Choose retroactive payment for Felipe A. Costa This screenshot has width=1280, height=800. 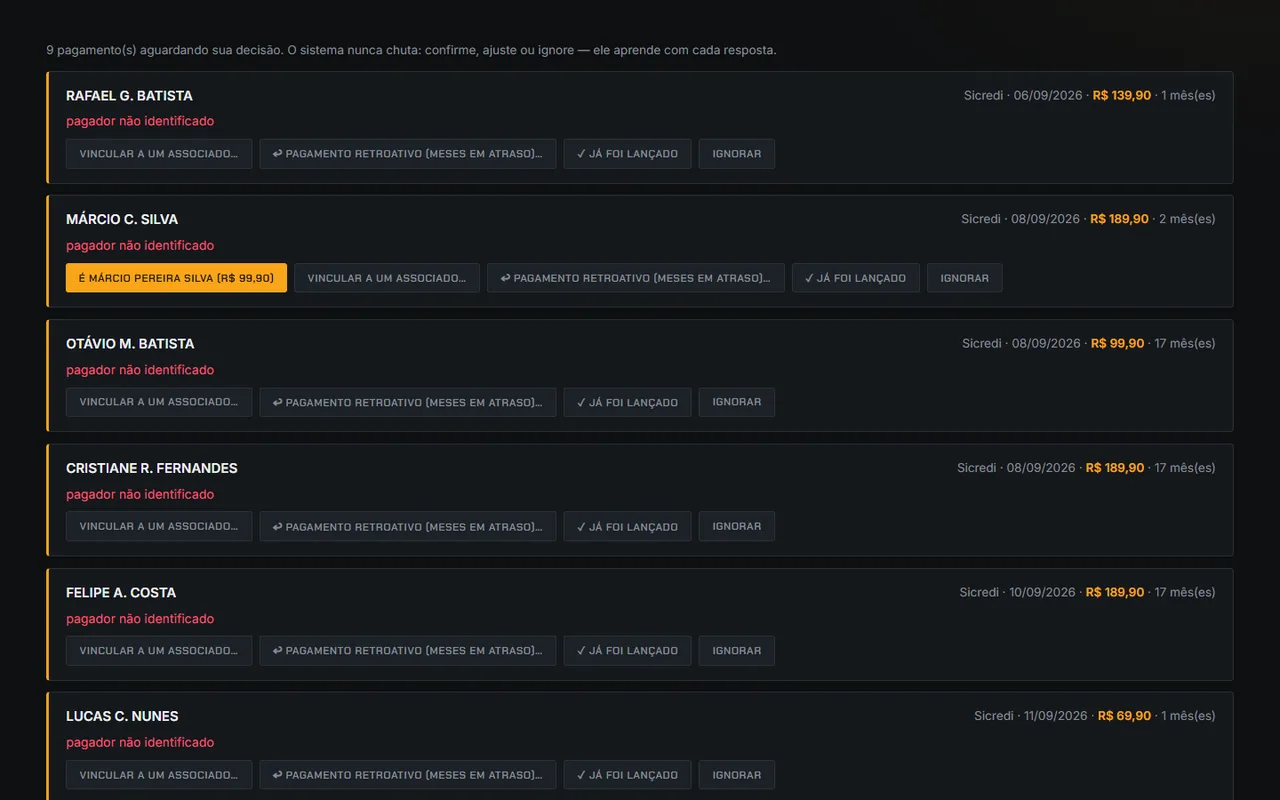(x=408, y=650)
